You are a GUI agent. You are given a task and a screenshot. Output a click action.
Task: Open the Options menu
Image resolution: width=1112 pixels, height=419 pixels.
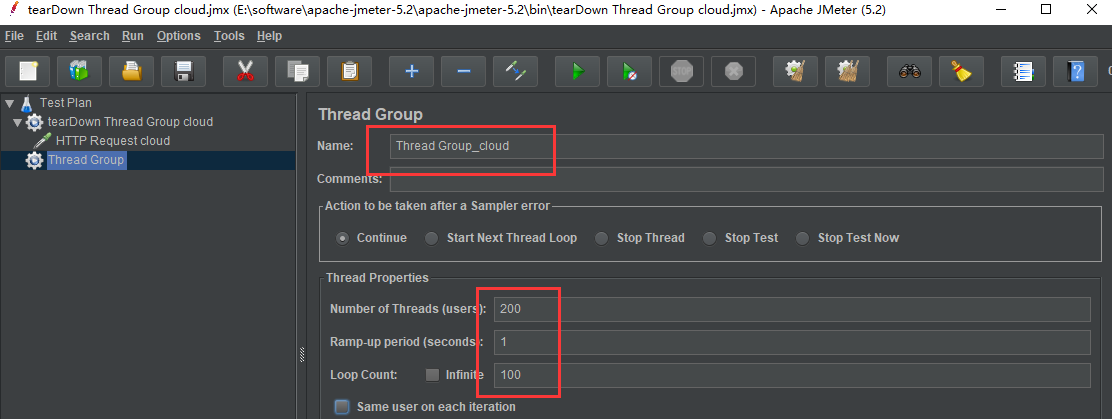tap(179, 36)
